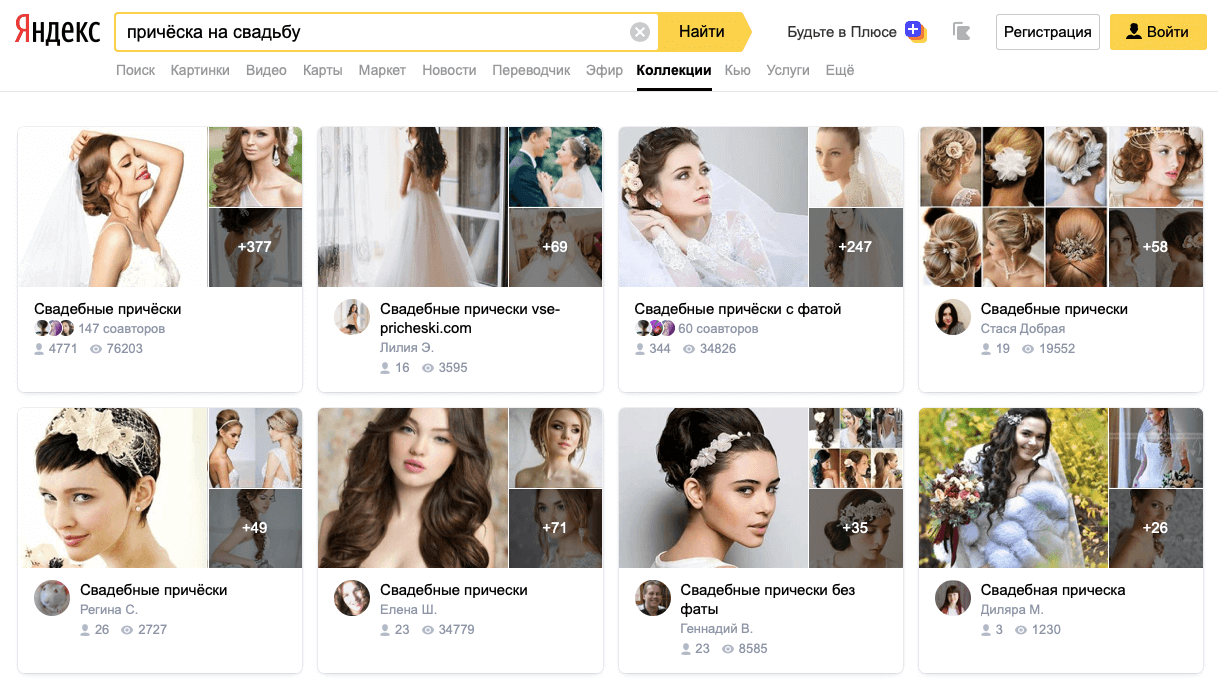Image resolution: width=1218 pixels, height=686 pixels.
Task: Open Свадебная прическа collection title
Action: pyautogui.click(x=1053, y=590)
